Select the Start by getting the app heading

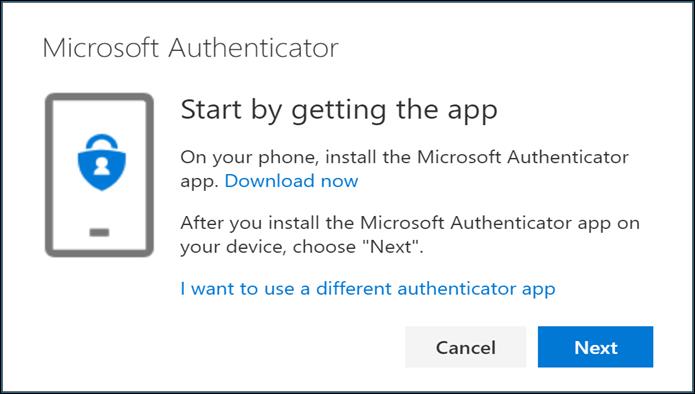pos(339,110)
